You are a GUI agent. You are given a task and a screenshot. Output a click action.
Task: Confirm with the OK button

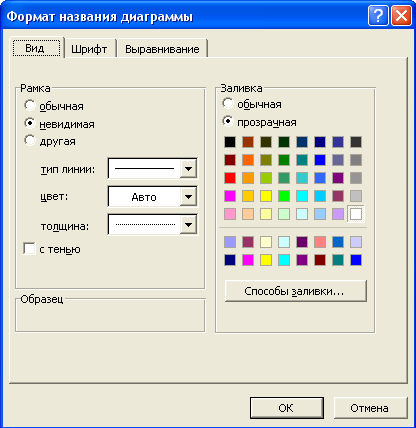(287, 408)
